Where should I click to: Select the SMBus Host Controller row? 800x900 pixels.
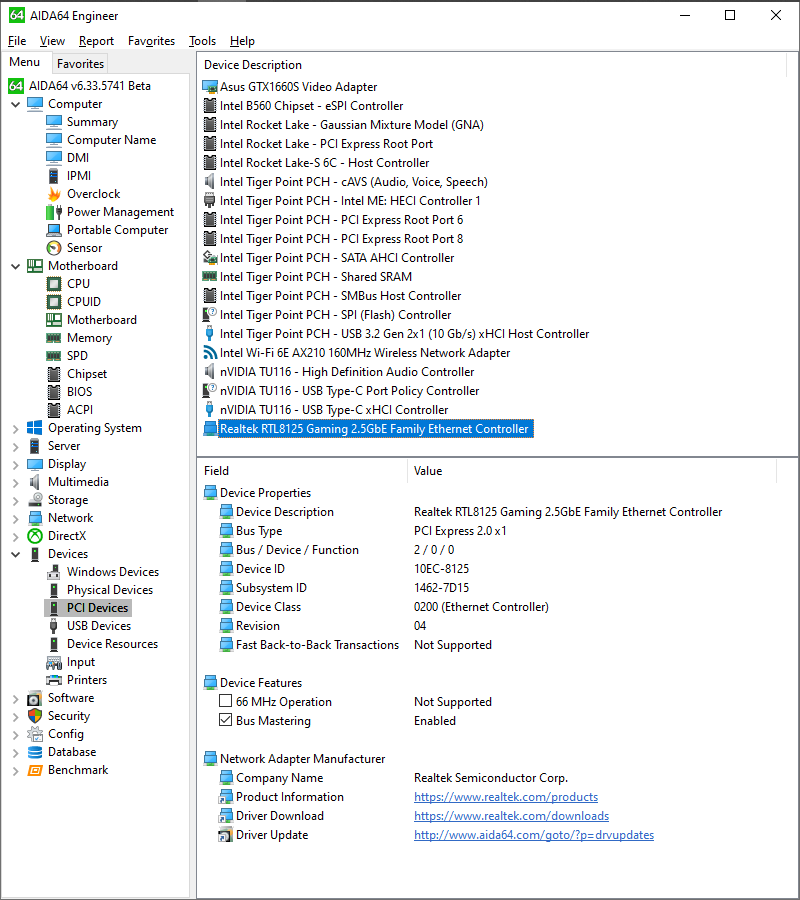(x=340, y=296)
